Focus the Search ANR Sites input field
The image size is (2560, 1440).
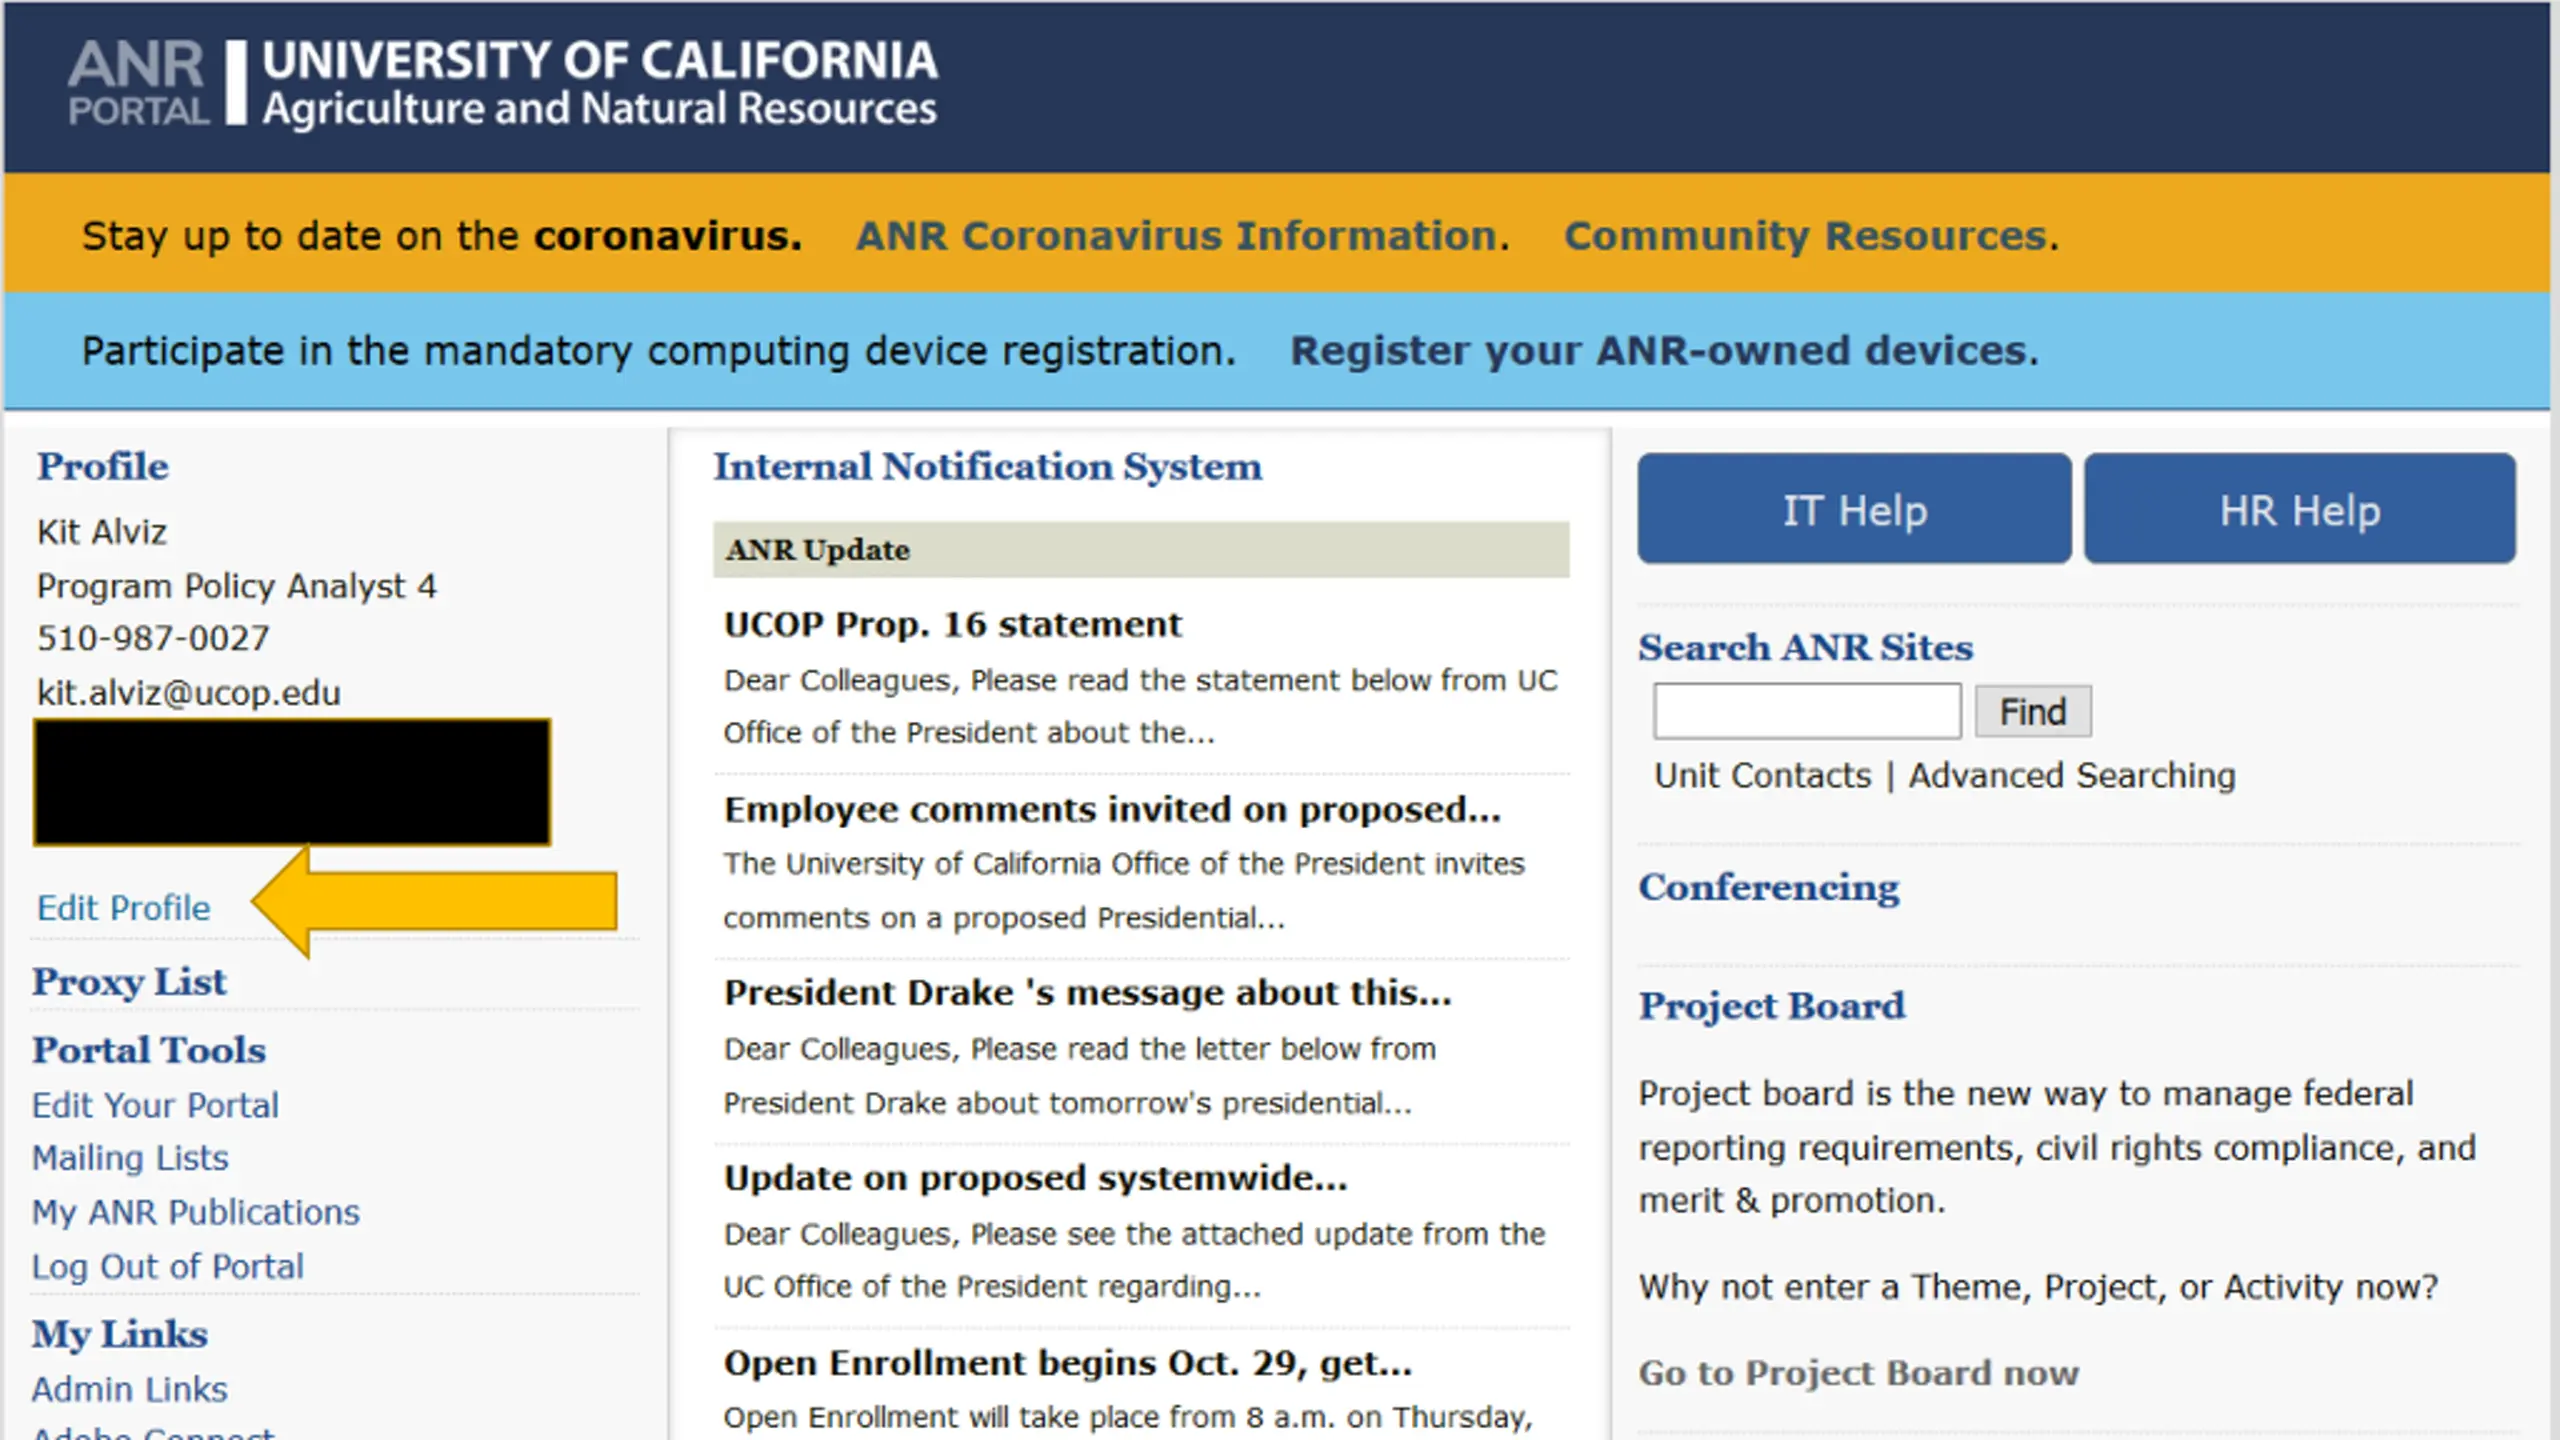[1807, 711]
